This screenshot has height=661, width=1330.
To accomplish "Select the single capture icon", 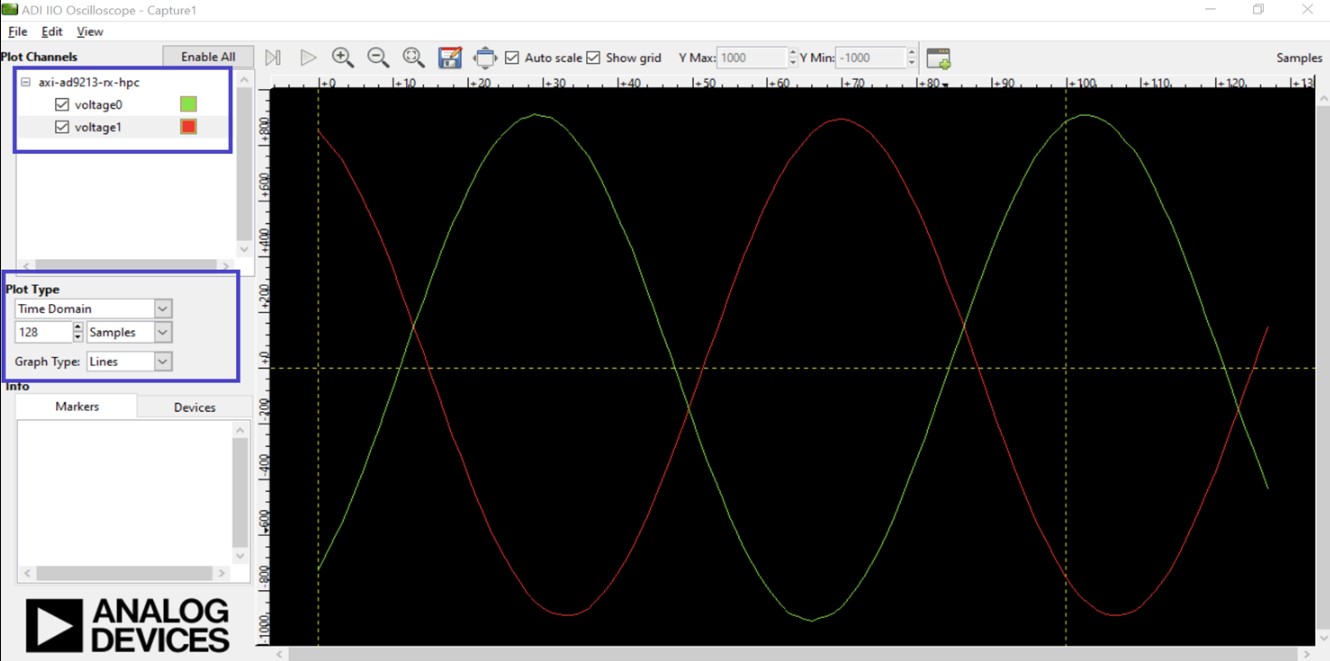I will (x=273, y=57).
